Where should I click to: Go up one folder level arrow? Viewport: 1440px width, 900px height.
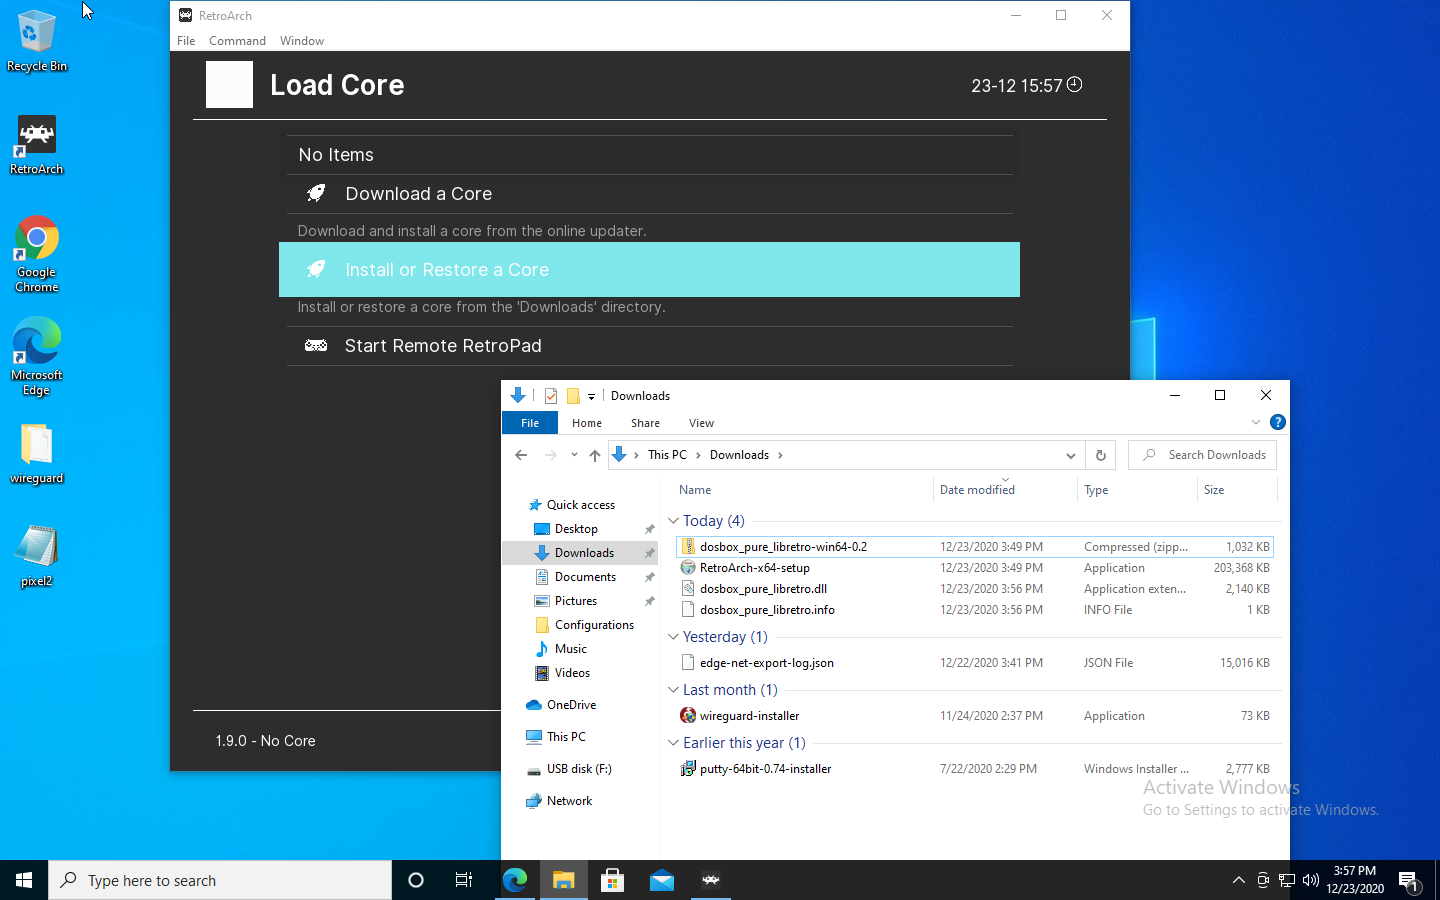pyautogui.click(x=595, y=455)
